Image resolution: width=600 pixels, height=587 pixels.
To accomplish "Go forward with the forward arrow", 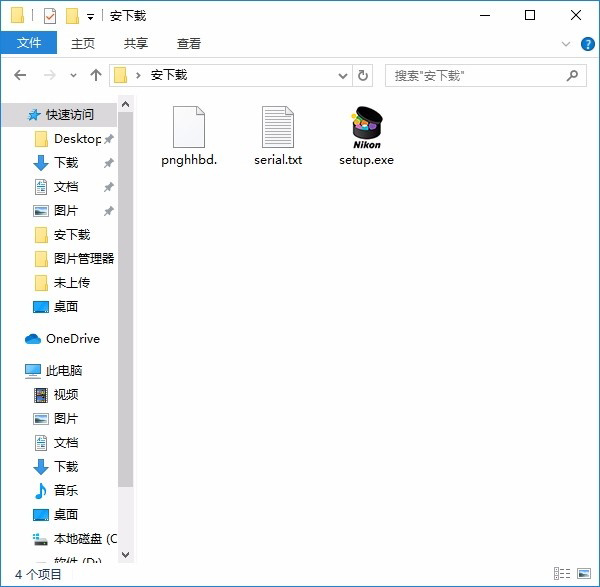I will [x=50, y=75].
